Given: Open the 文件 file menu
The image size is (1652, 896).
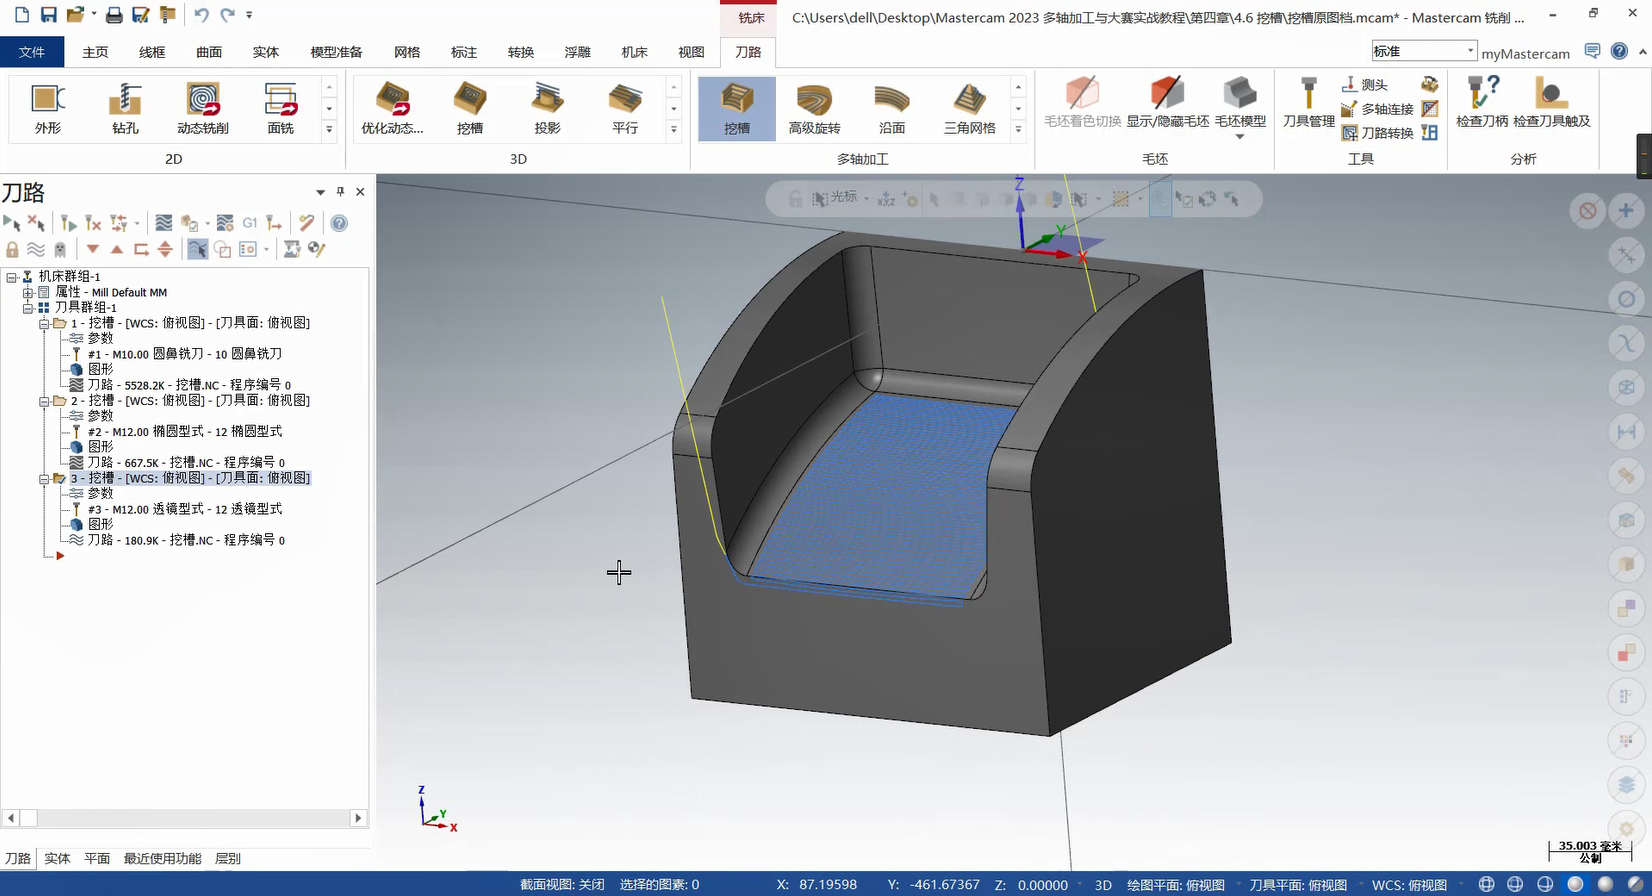Looking at the screenshot, I should point(32,52).
